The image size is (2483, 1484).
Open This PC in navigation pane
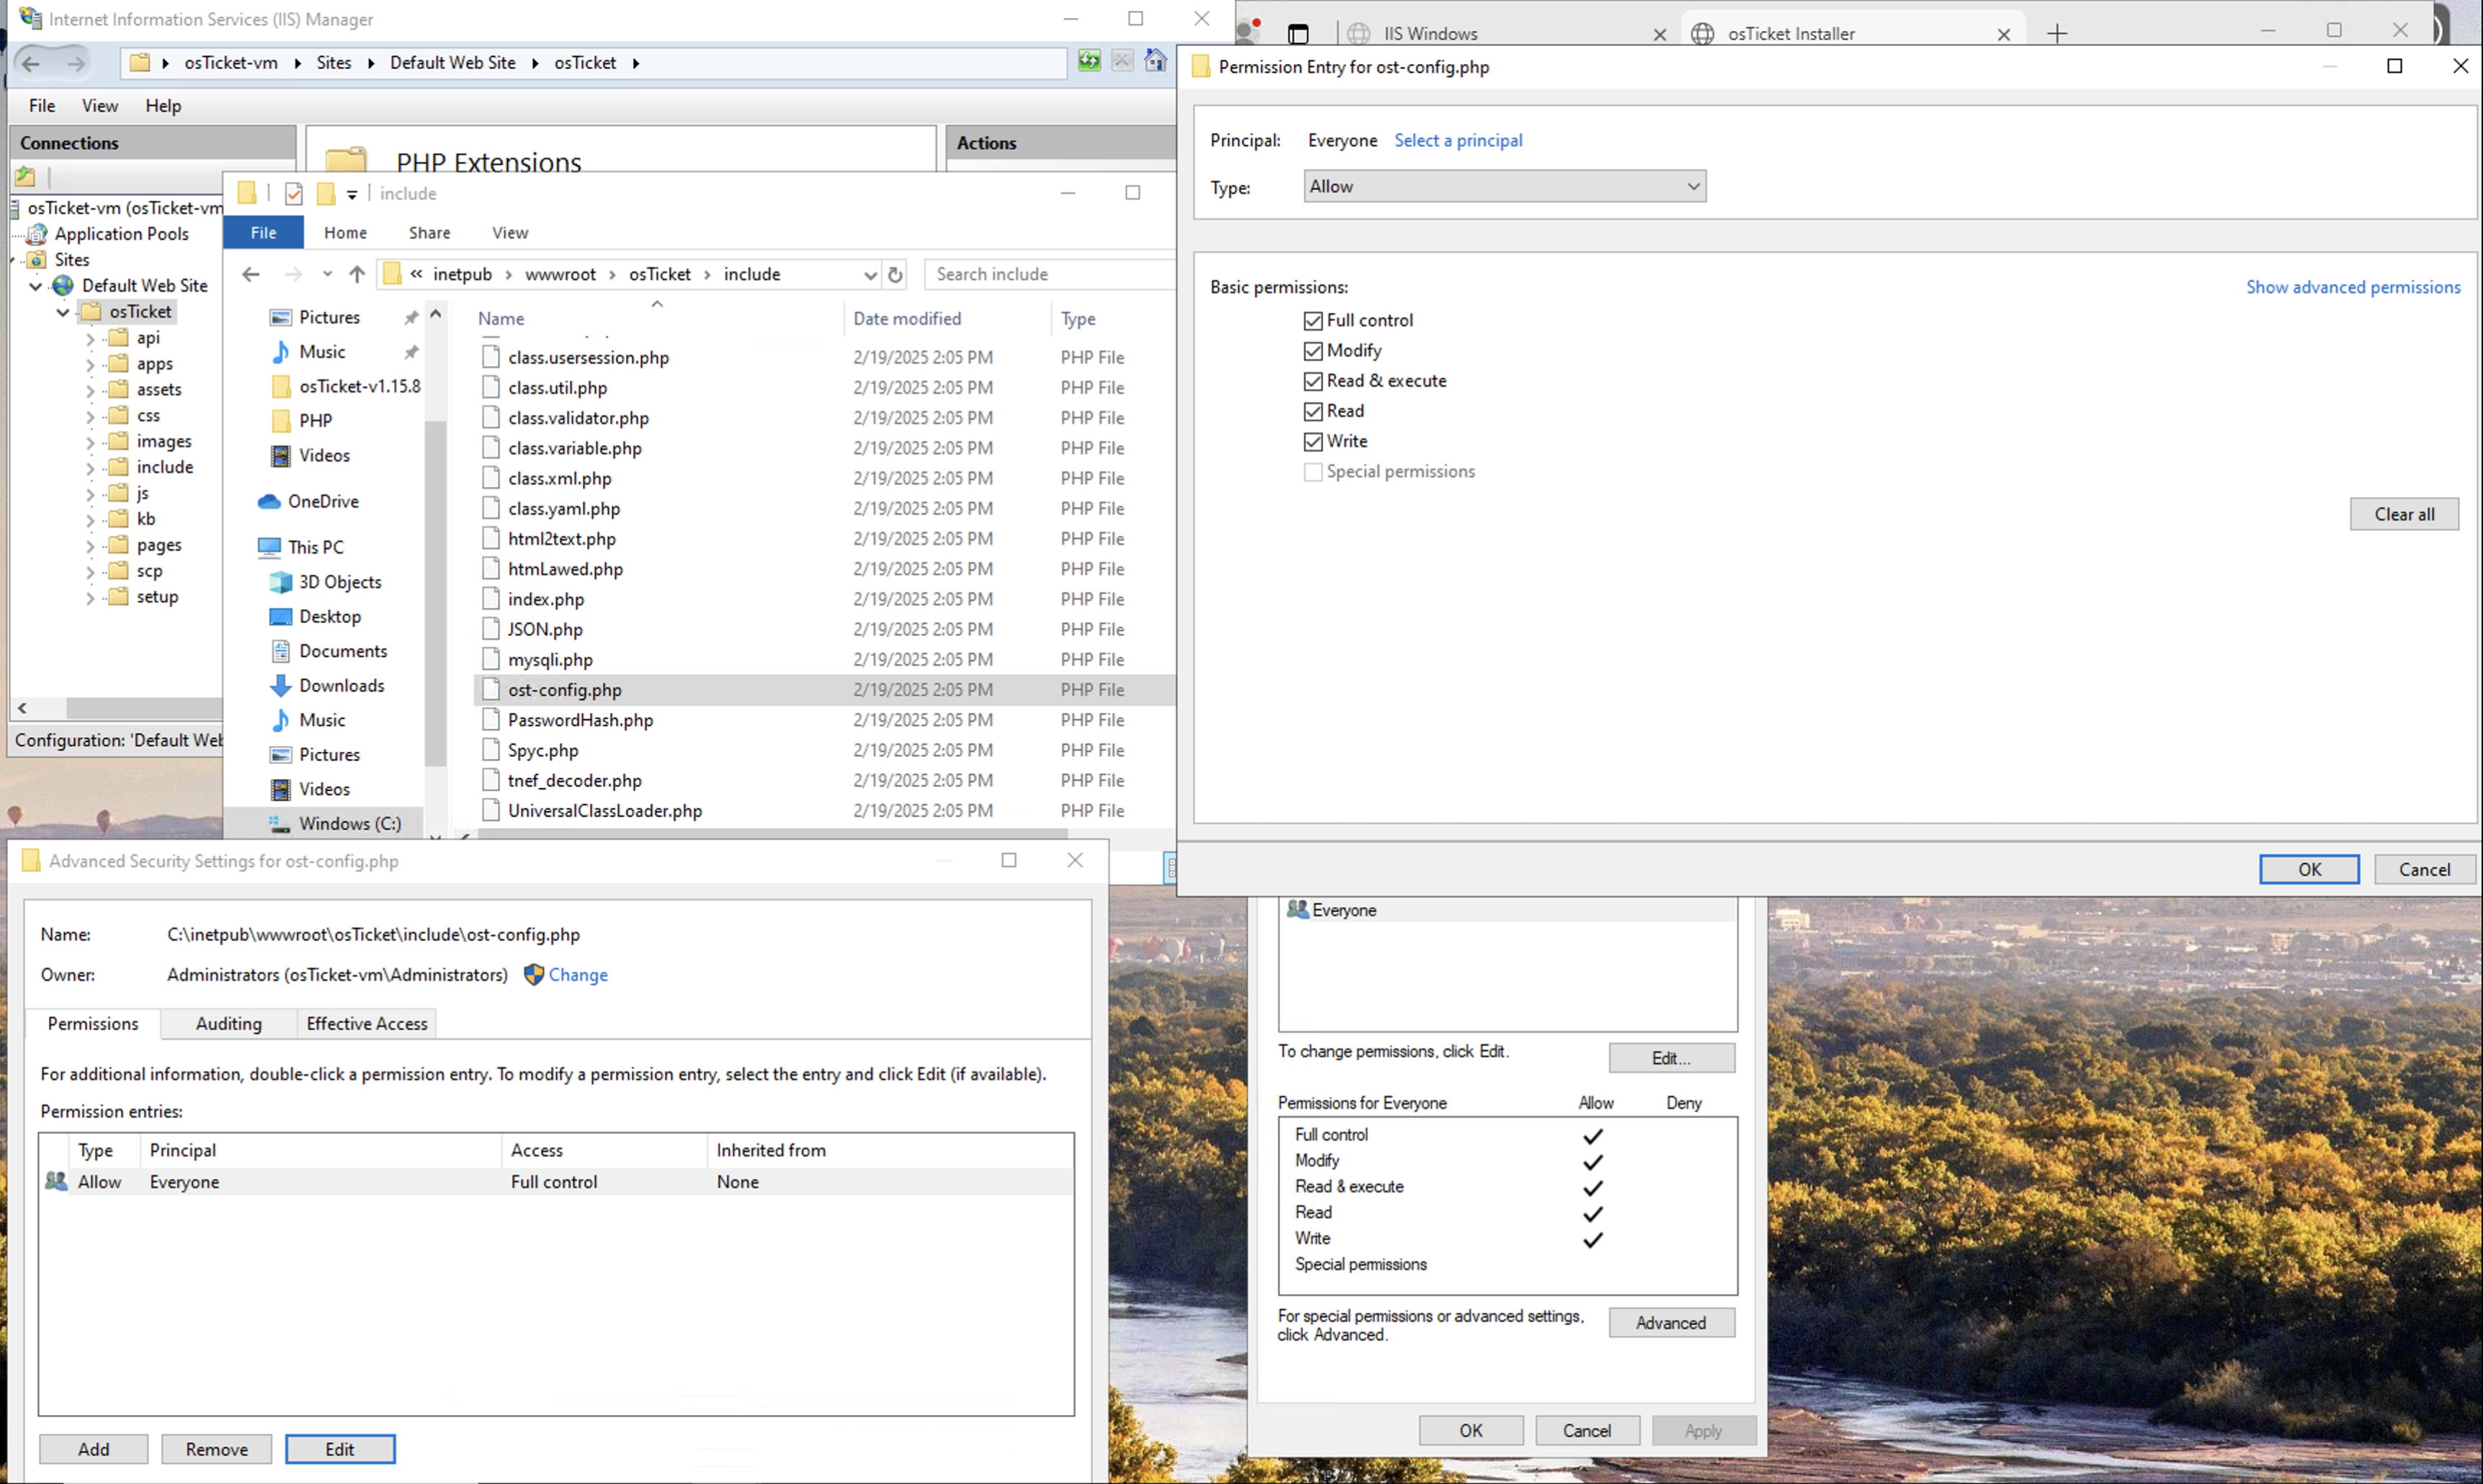point(315,547)
